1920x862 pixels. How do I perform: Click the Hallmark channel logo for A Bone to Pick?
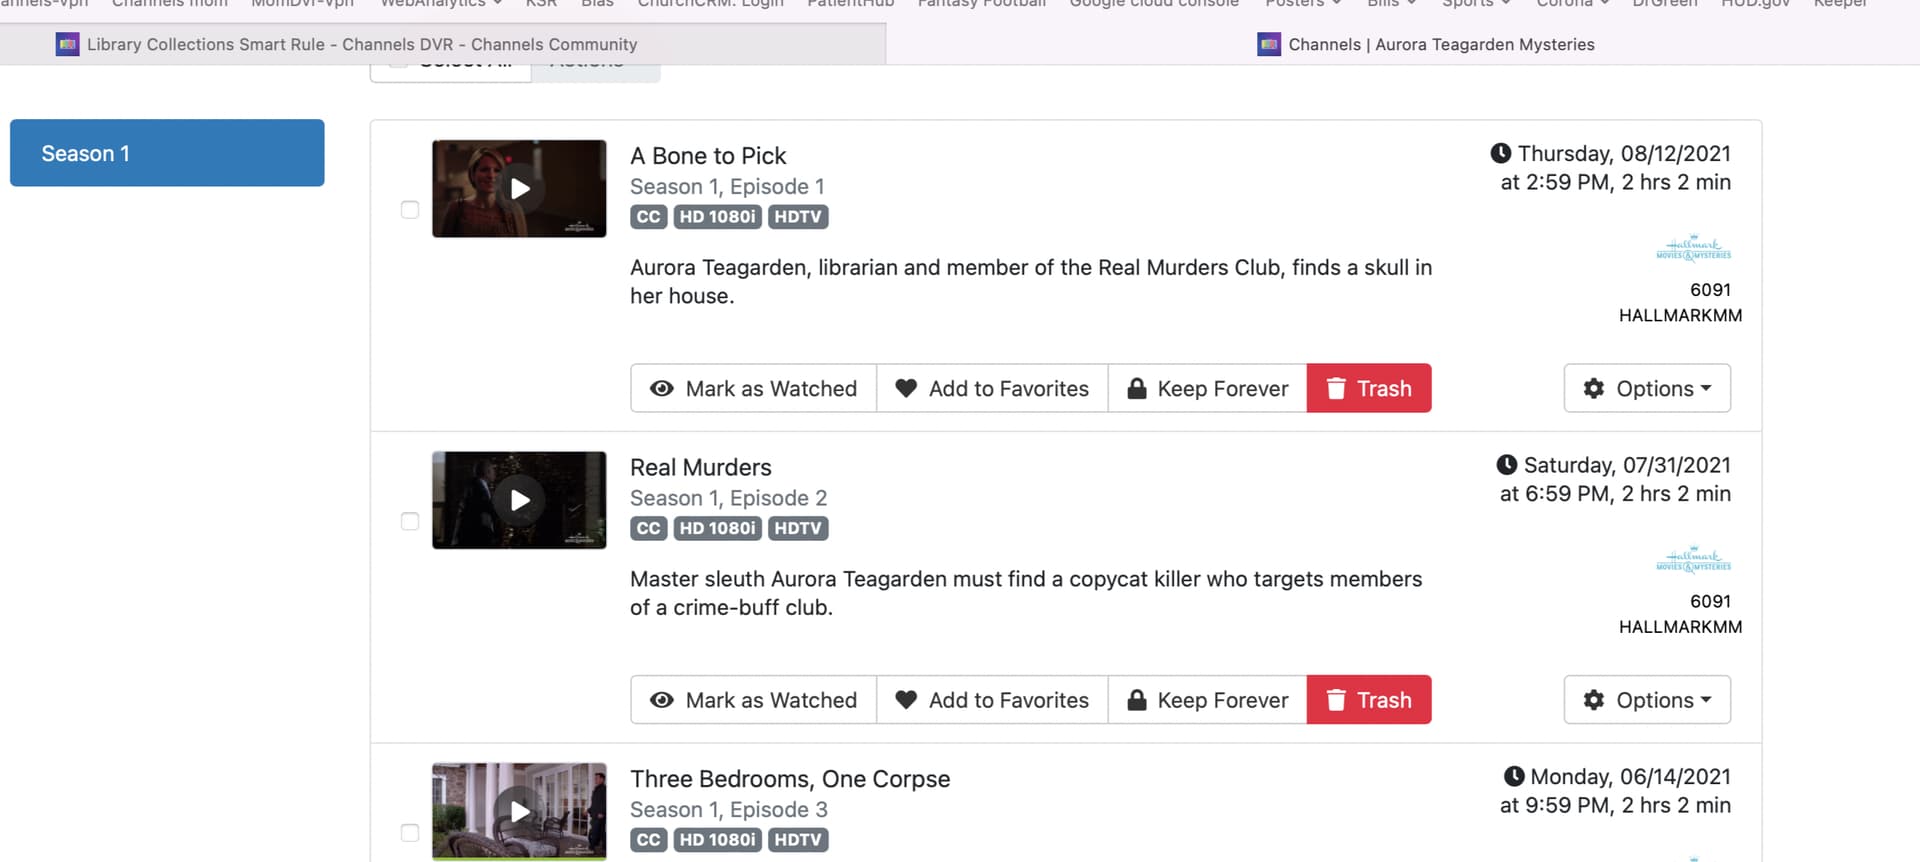[x=1693, y=249]
